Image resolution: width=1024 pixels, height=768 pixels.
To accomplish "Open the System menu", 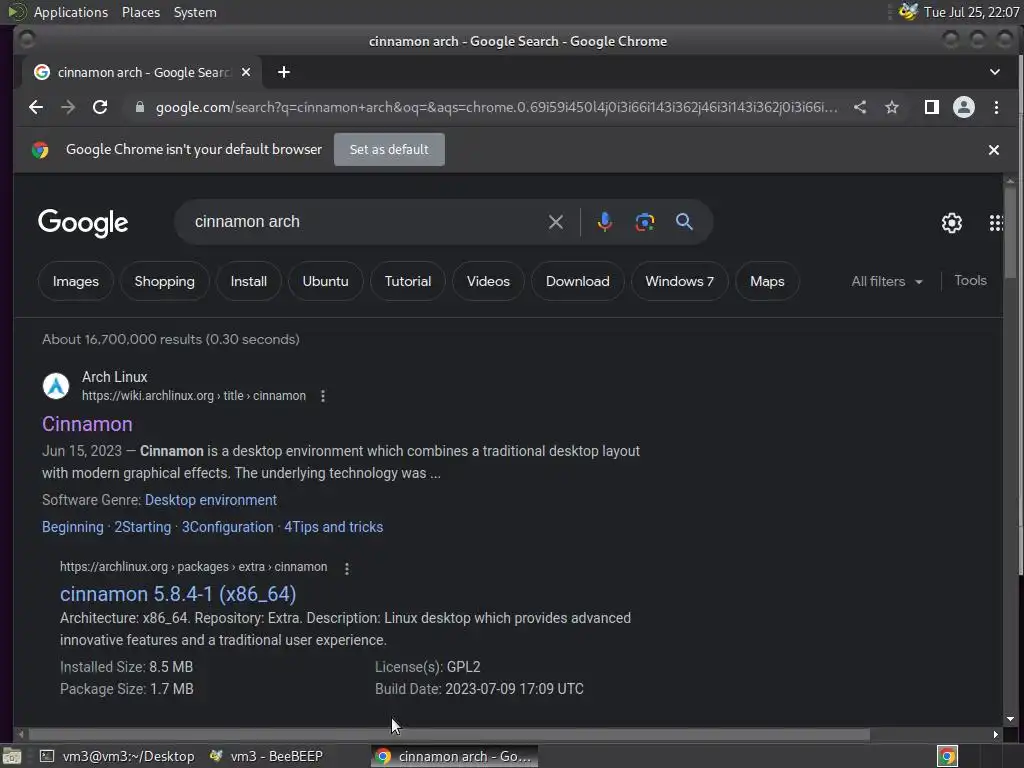I will pyautogui.click(x=195, y=12).
